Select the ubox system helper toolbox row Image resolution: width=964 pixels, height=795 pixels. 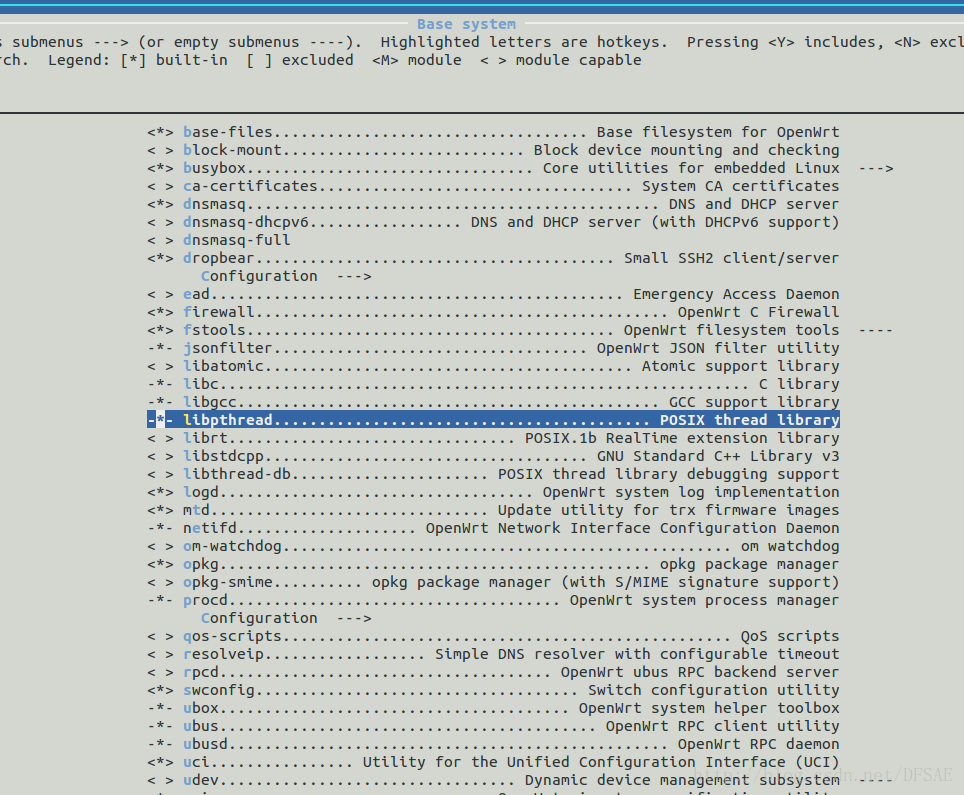click(493, 708)
